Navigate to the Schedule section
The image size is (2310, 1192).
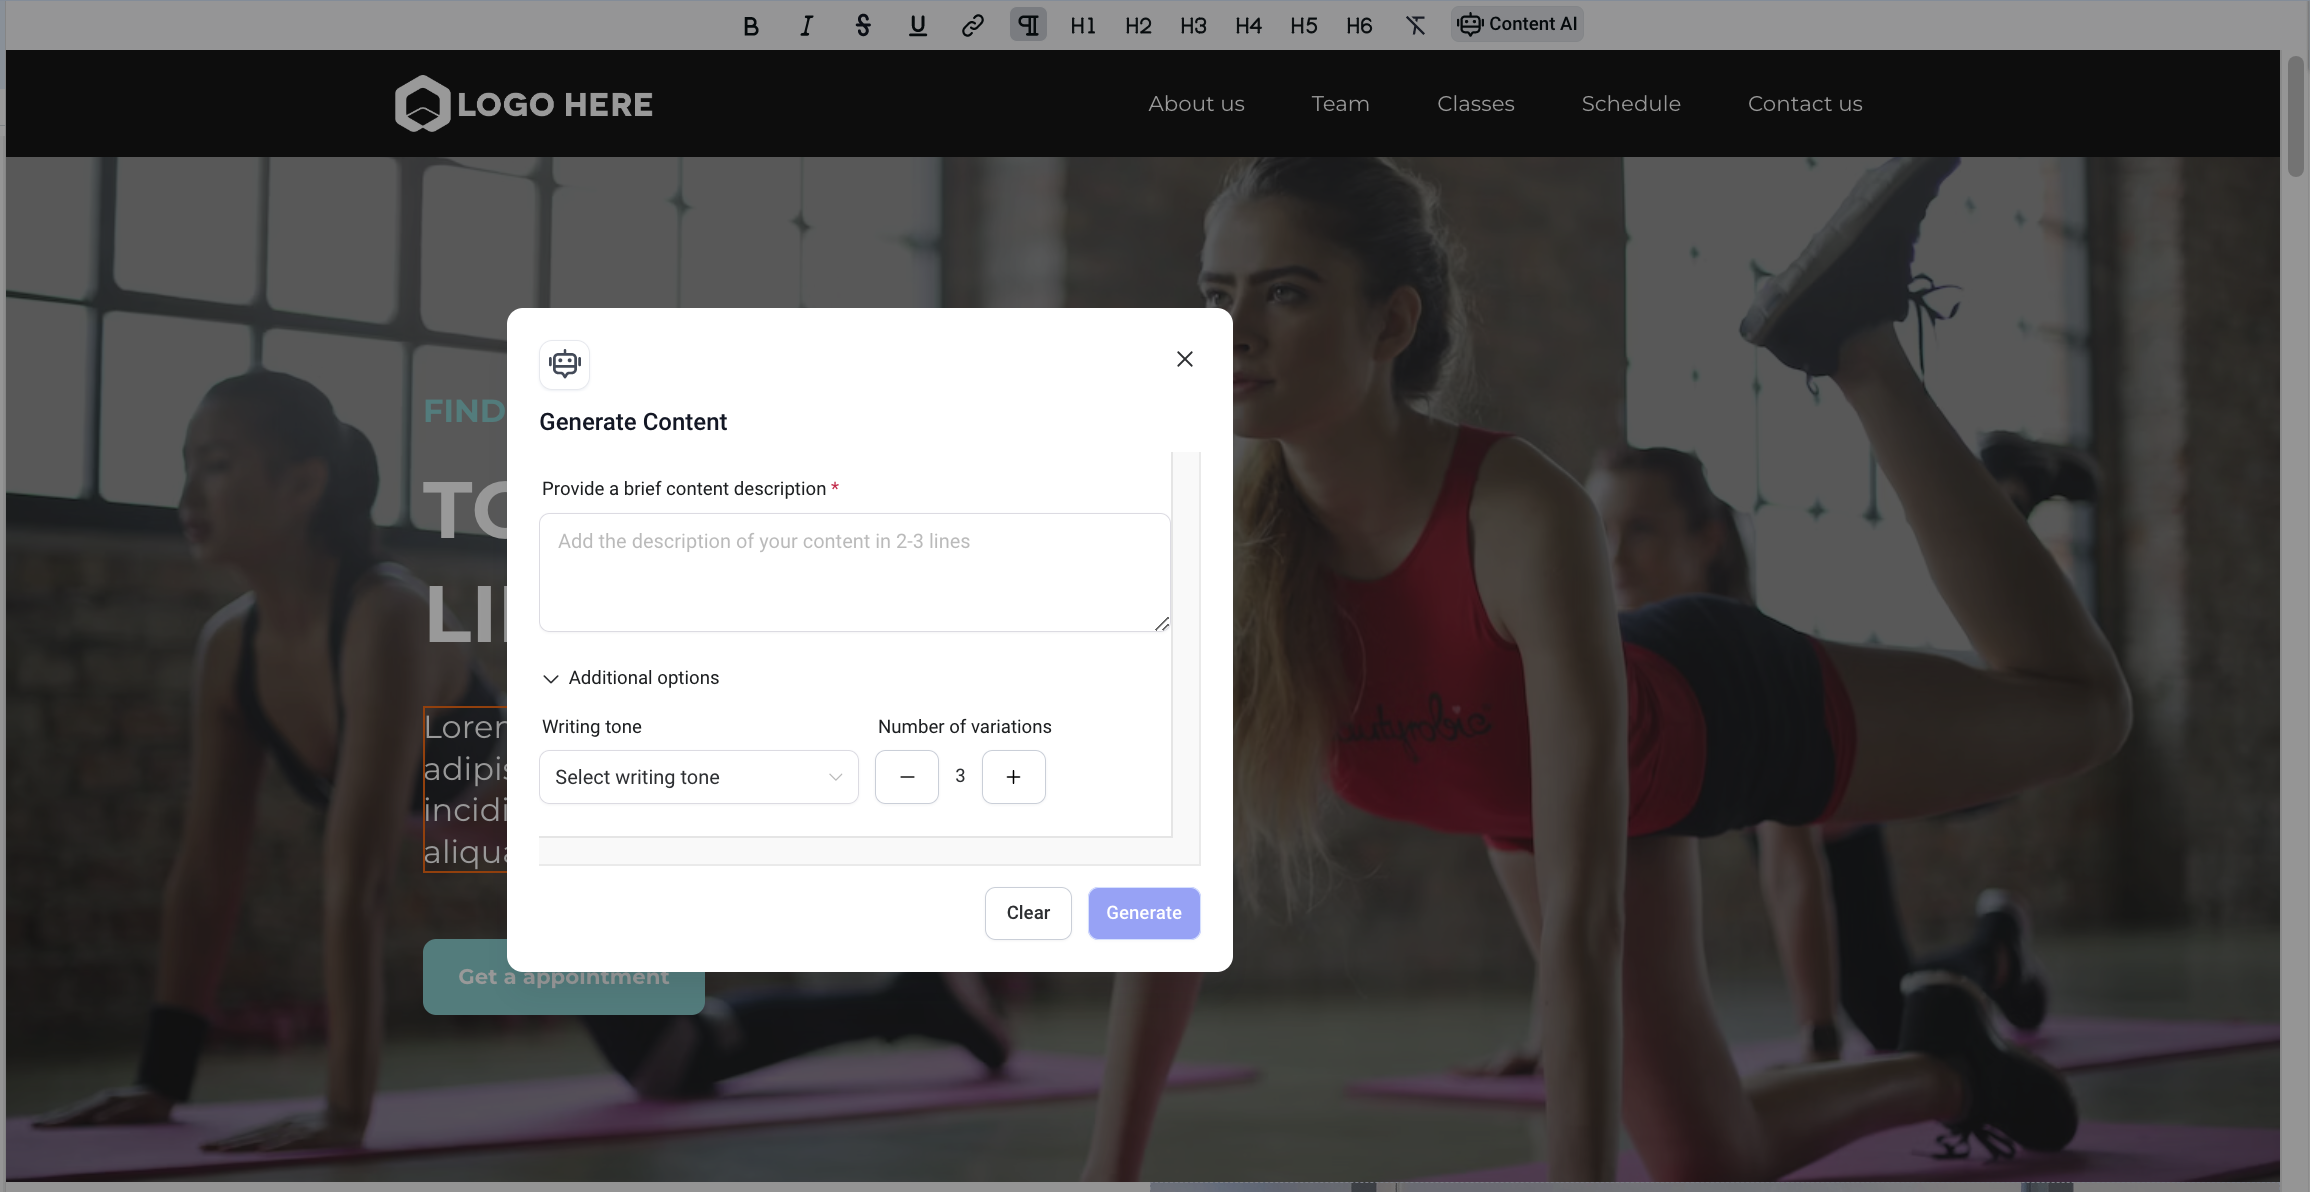pyautogui.click(x=1630, y=103)
